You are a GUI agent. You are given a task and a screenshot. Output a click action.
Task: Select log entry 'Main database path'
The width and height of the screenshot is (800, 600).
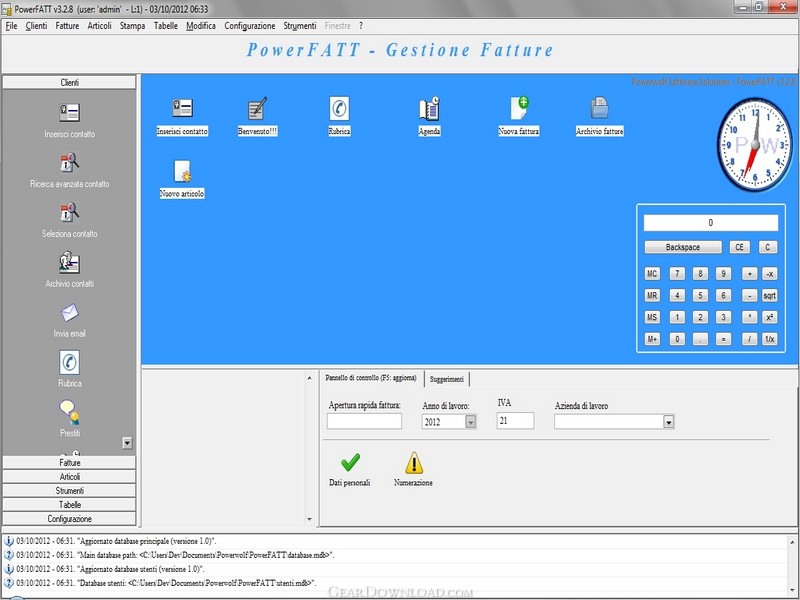pos(394,555)
